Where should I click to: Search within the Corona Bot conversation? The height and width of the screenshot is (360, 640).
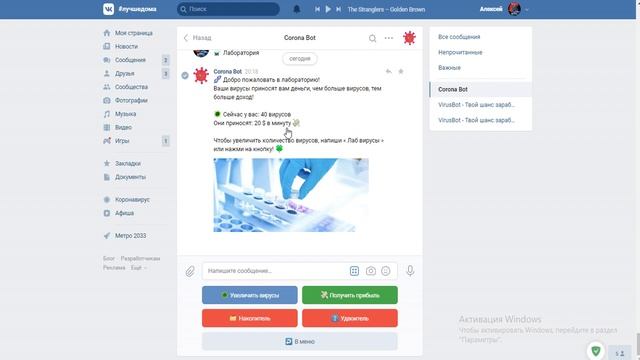(372, 38)
